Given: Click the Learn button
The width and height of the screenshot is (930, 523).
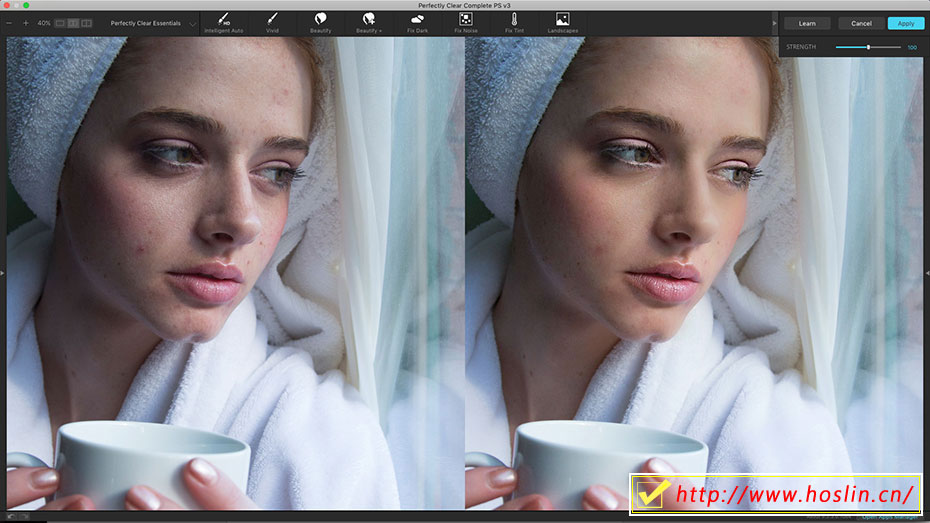Looking at the screenshot, I should [x=807, y=23].
